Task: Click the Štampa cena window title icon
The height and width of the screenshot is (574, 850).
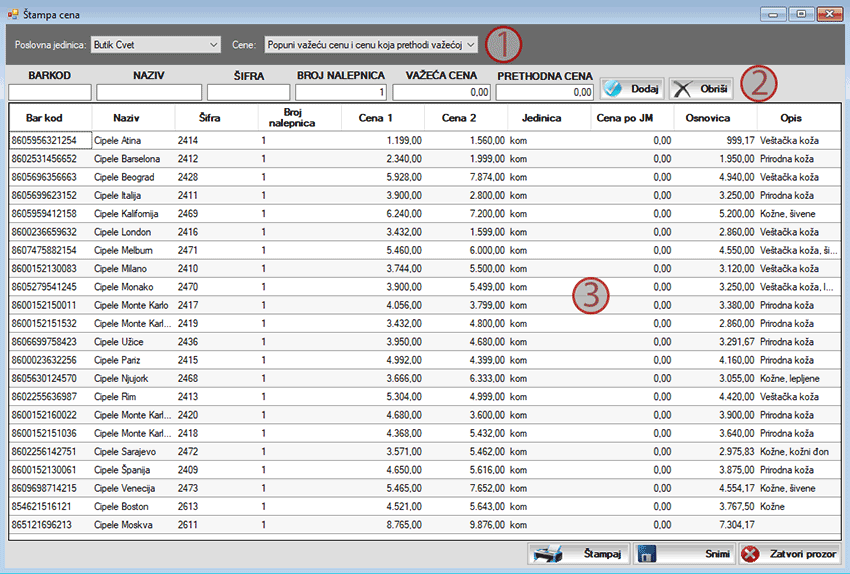Action: (12, 14)
